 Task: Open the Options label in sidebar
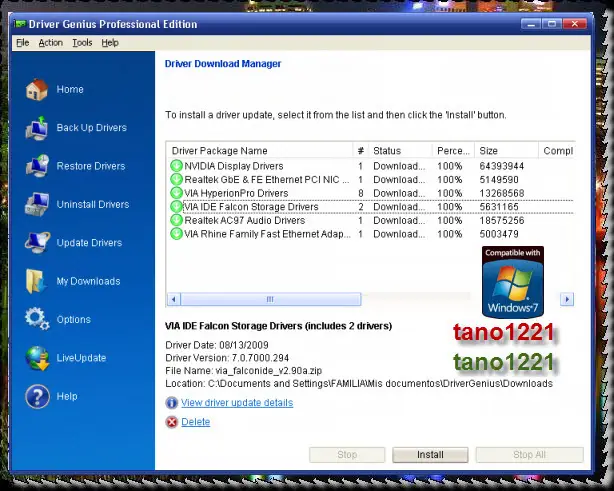pos(74,320)
